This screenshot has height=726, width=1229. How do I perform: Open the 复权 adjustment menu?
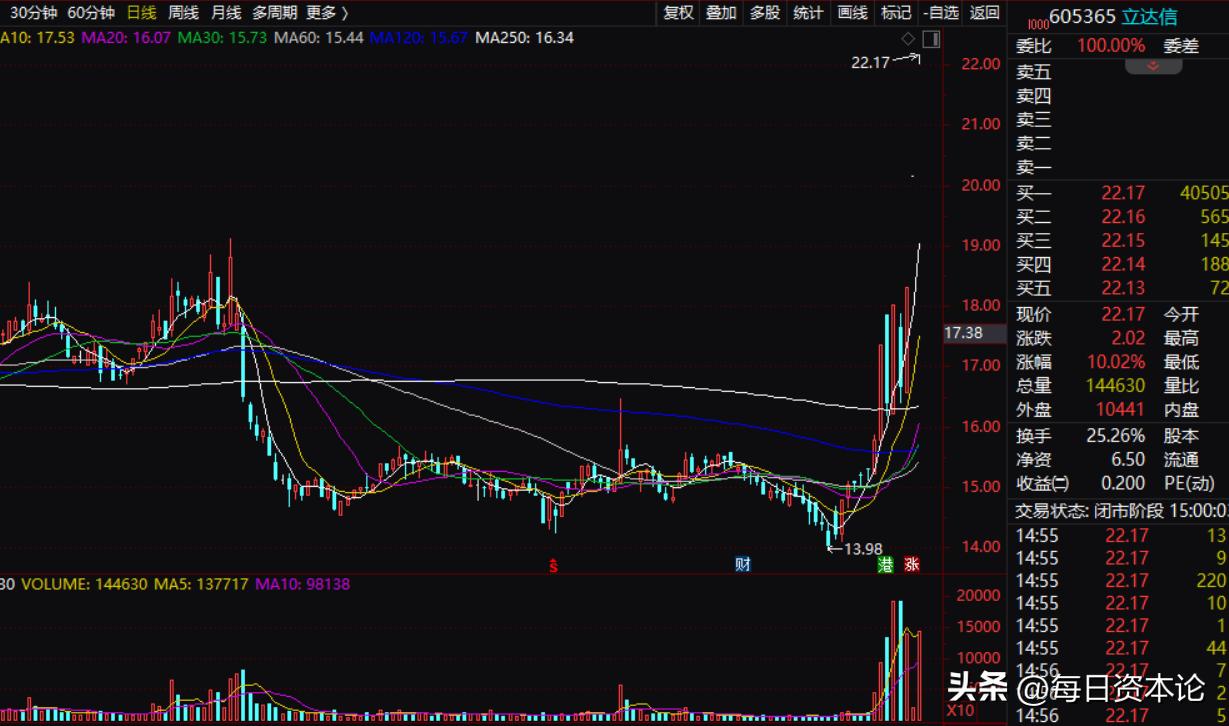point(678,13)
